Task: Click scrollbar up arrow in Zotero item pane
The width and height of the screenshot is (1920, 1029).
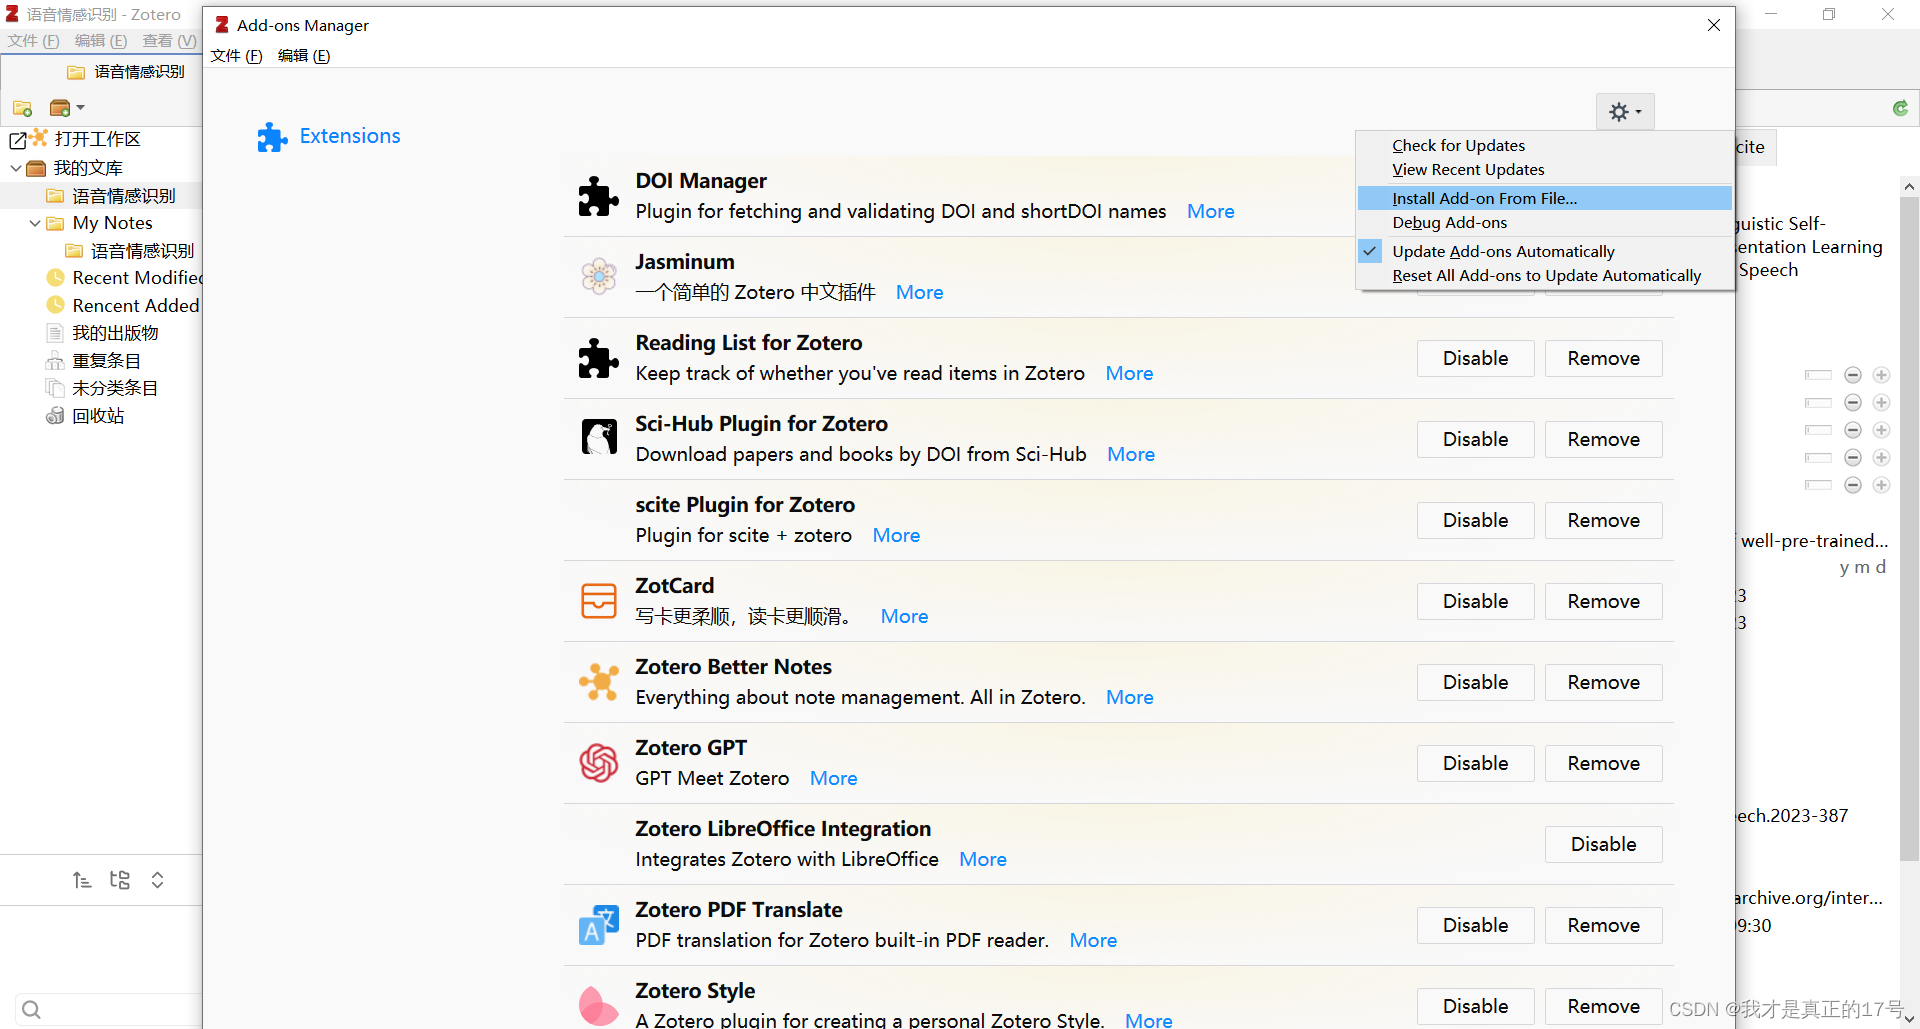Action: point(1909,187)
